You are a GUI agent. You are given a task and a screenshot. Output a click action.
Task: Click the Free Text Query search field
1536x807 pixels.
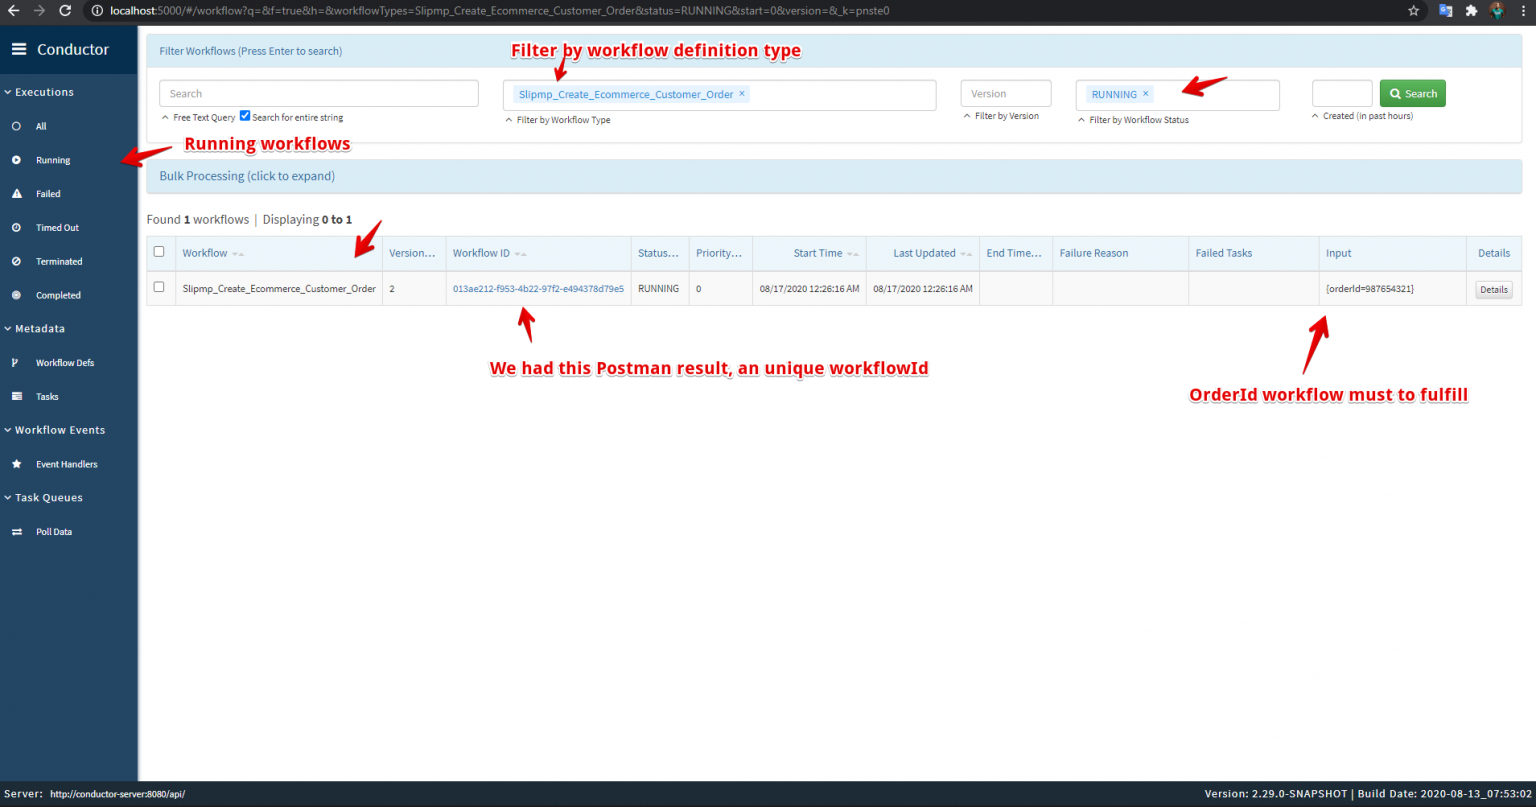[x=319, y=93]
